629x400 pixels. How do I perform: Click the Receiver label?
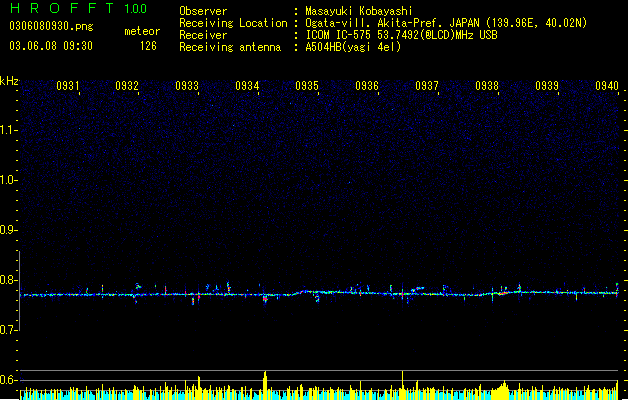203,35
